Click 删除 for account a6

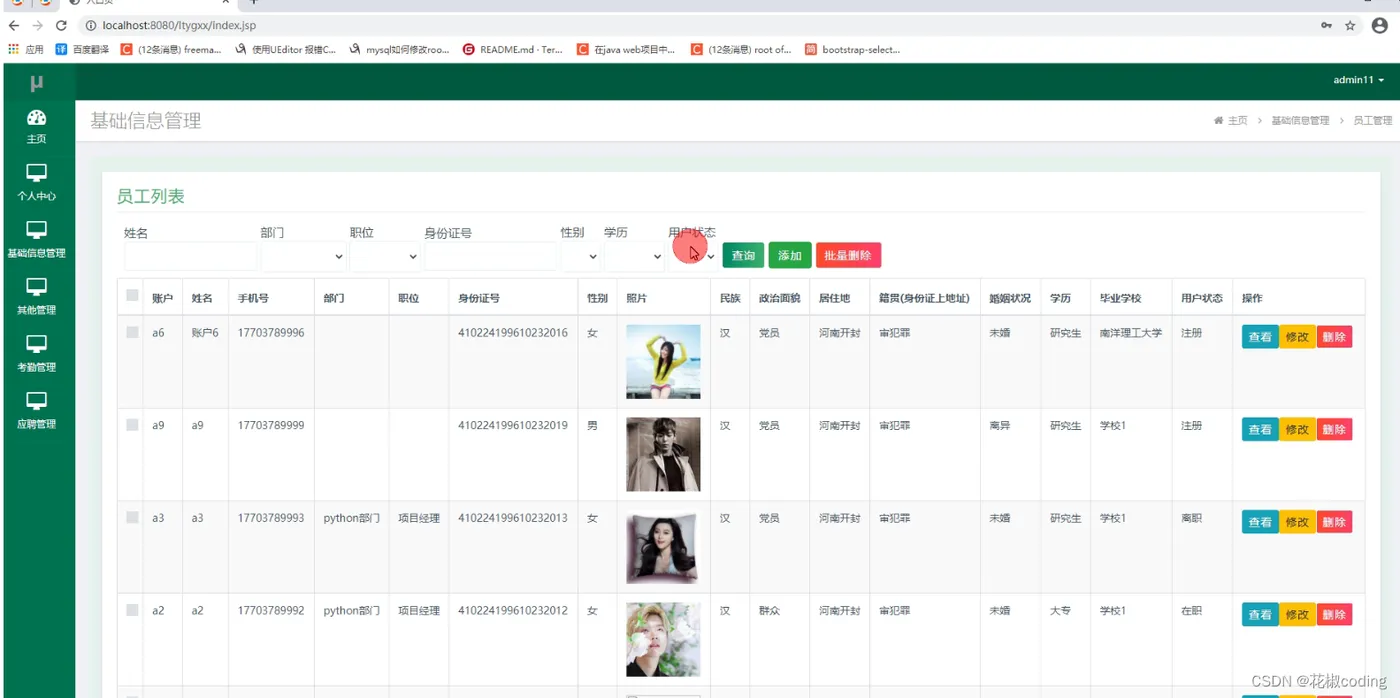(x=1334, y=337)
